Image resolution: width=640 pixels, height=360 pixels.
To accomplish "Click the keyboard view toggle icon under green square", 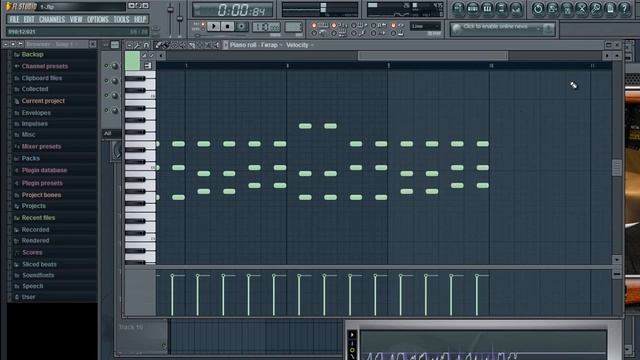I will 147,65.
